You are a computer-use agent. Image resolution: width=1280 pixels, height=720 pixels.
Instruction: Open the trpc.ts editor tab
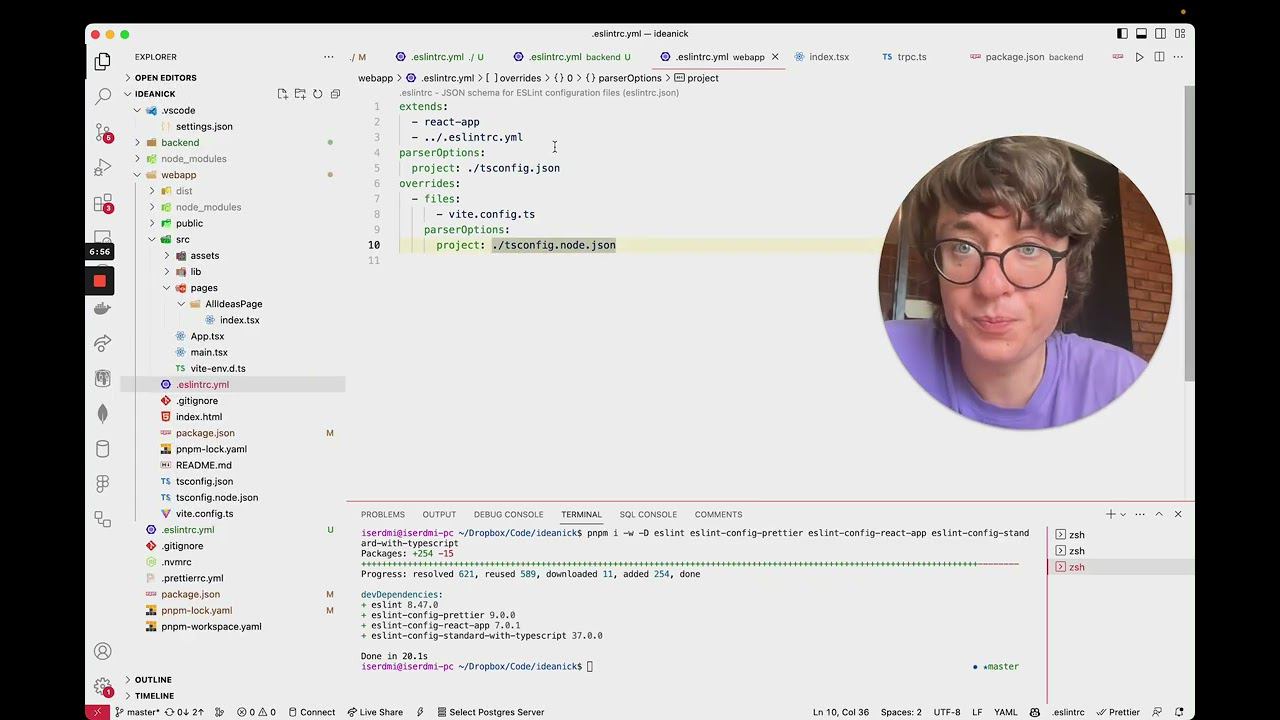pos(912,57)
